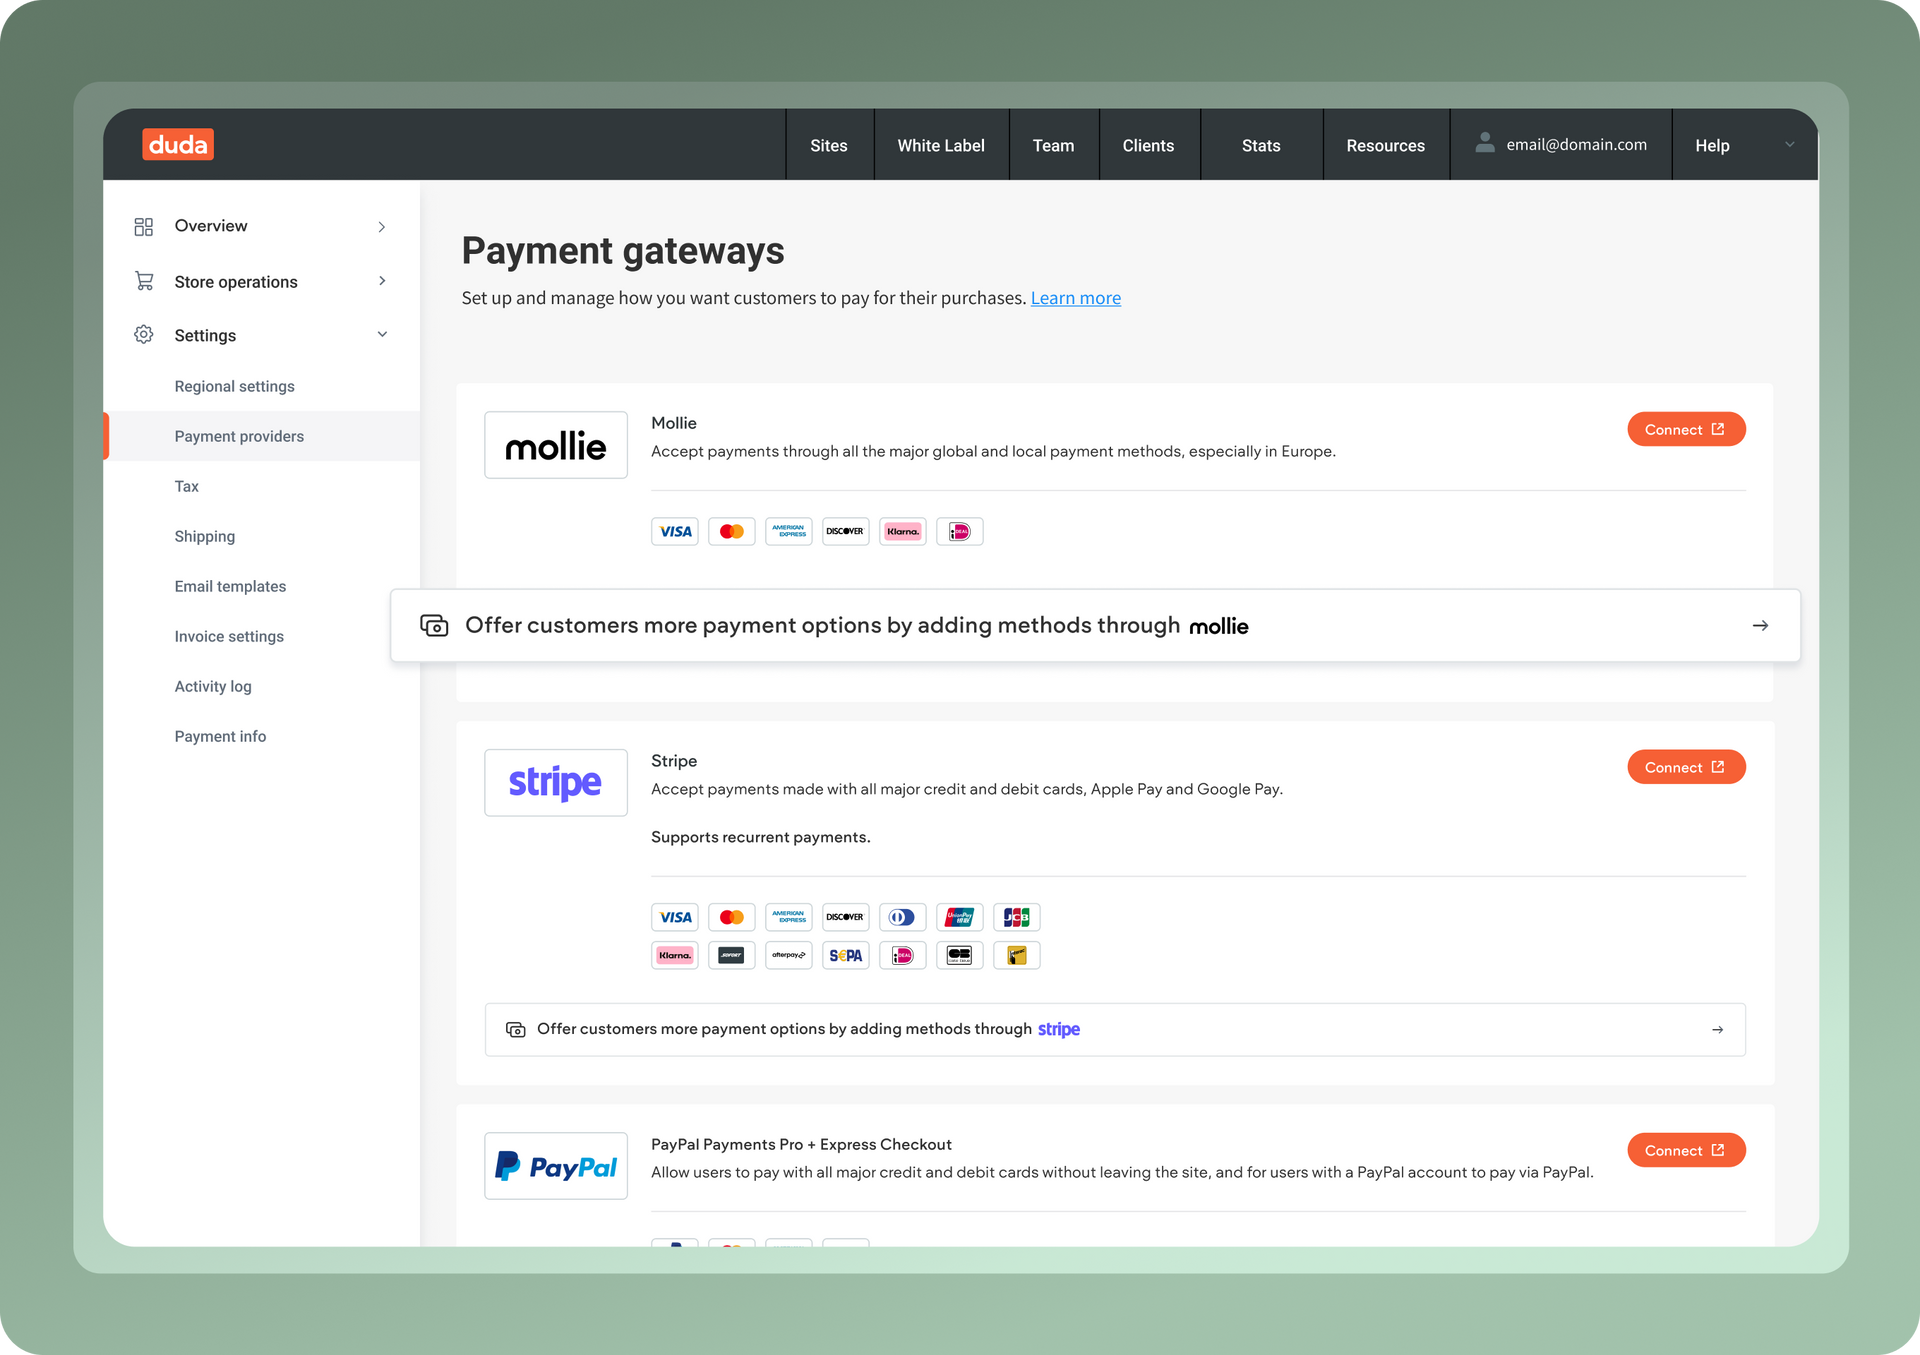
Task: Click the American Express icon under Mollie
Action: pyautogui.click(x=789, y=532)
